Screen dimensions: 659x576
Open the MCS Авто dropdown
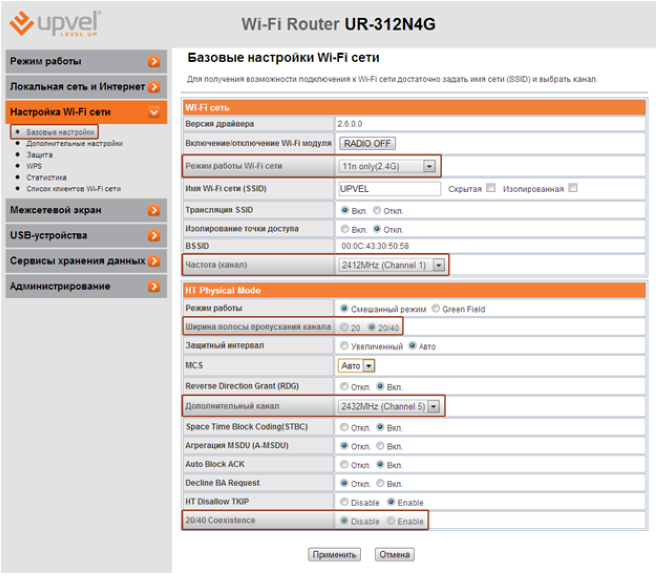[356, 366]
